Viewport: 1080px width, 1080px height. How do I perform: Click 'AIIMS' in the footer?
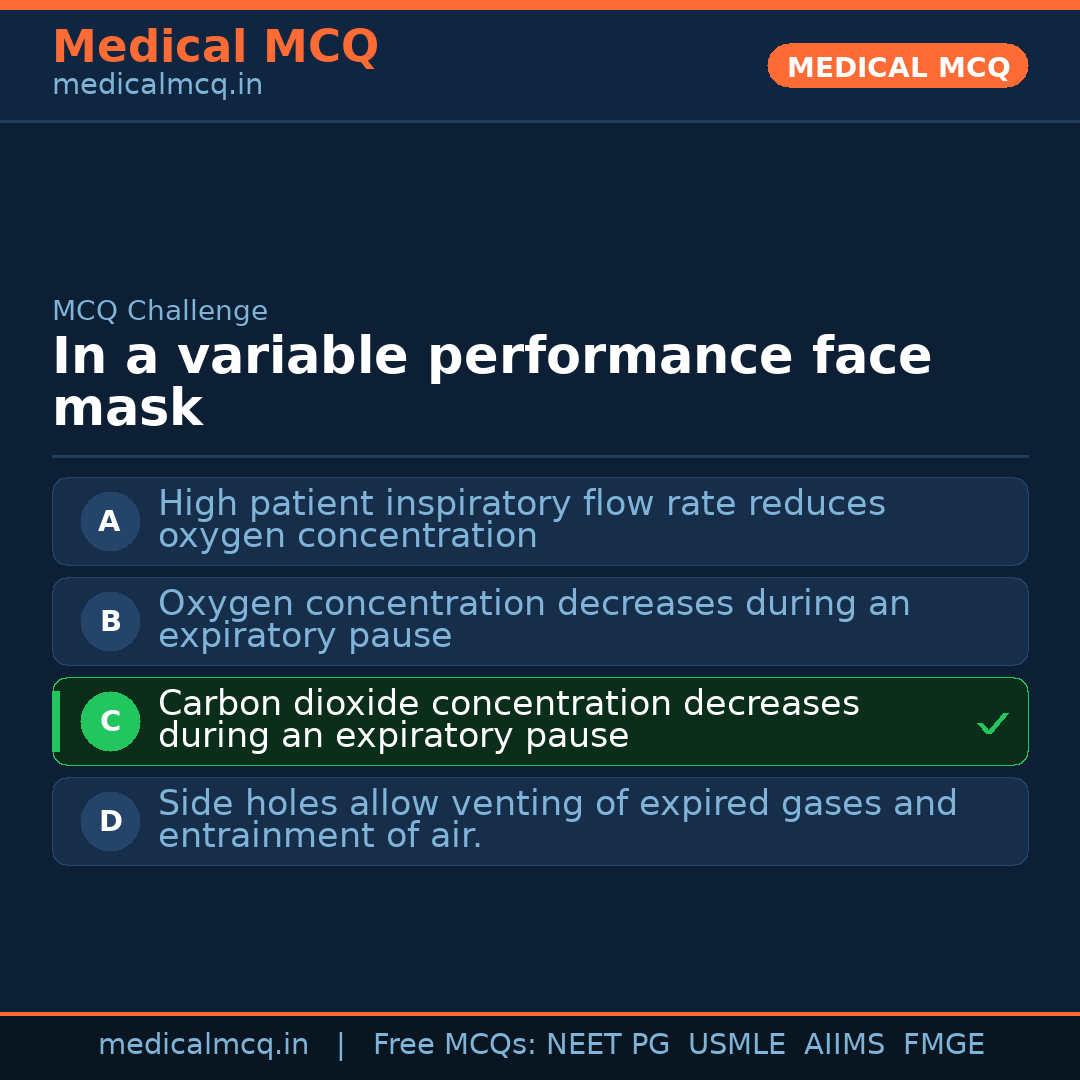(844, 1045)
